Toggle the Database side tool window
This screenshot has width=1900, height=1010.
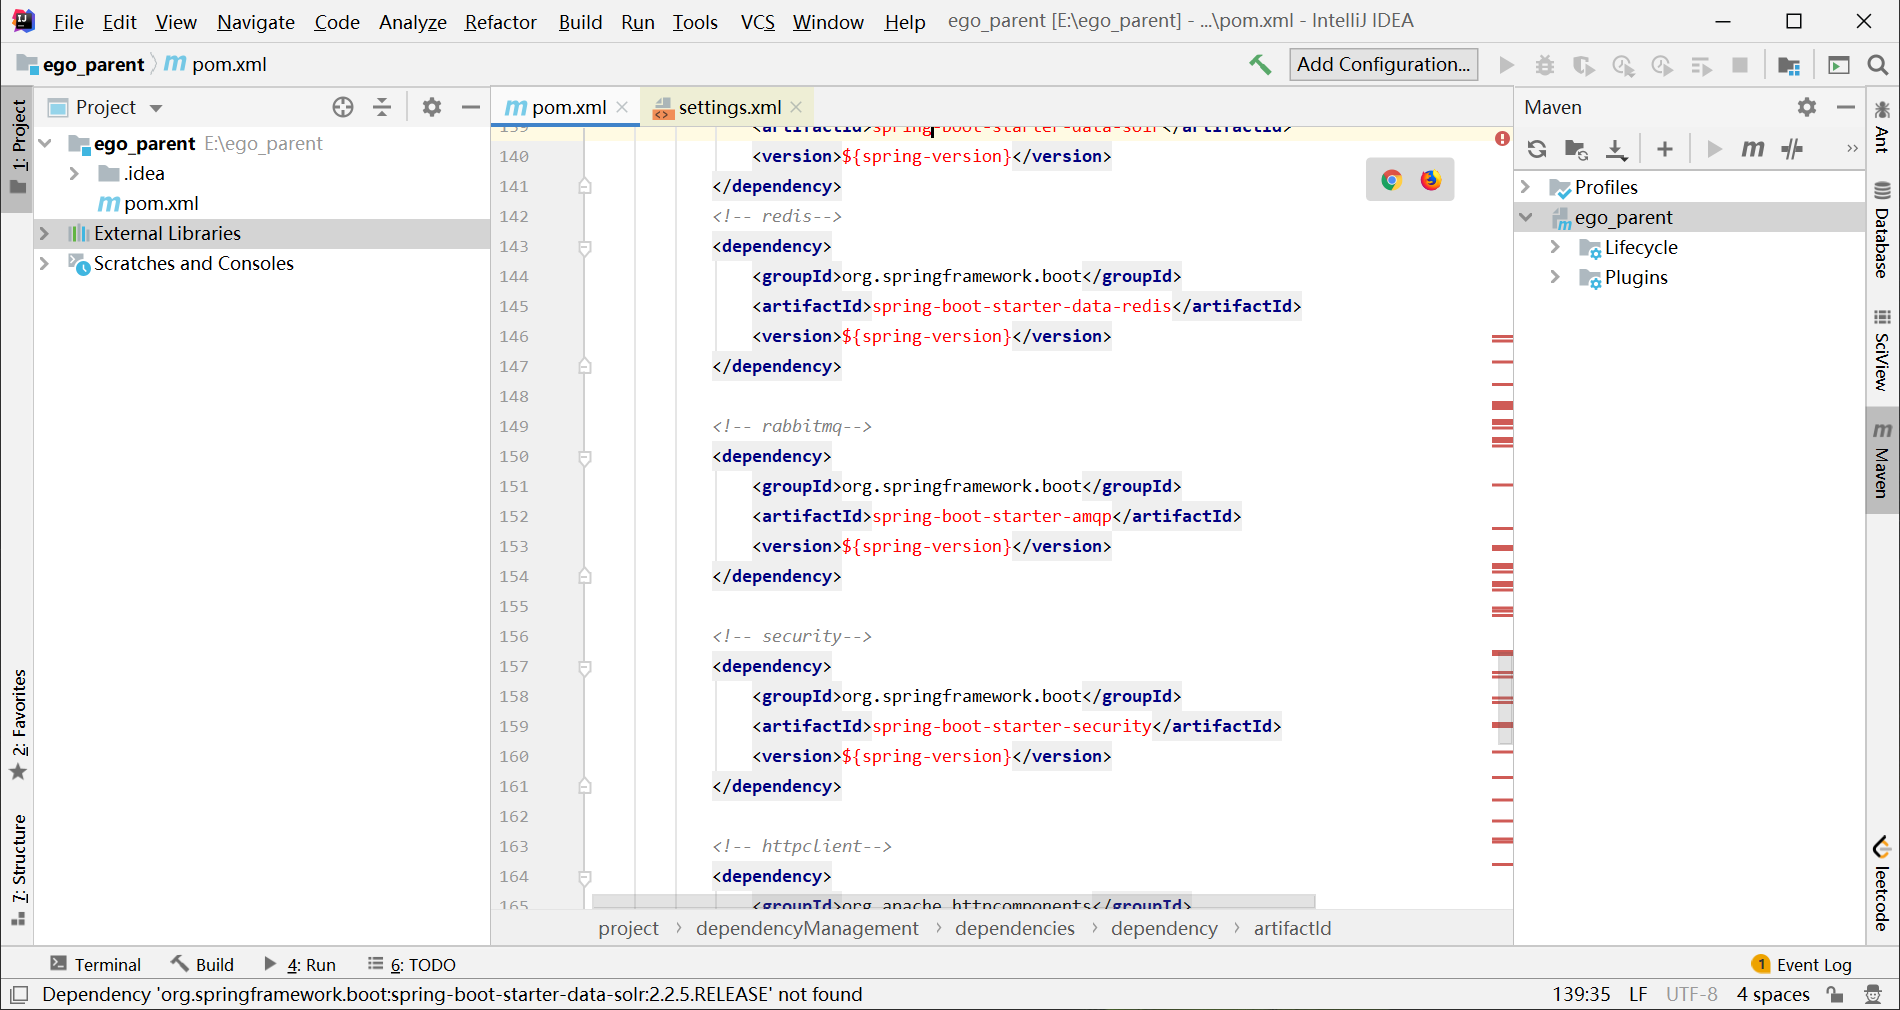click(x=1882, y=230)
